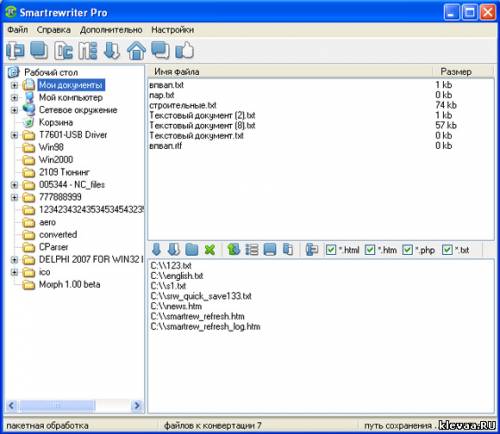Click the home (house) toolbar icon
This screenshot has width=500, height=434.
(136, 51)
